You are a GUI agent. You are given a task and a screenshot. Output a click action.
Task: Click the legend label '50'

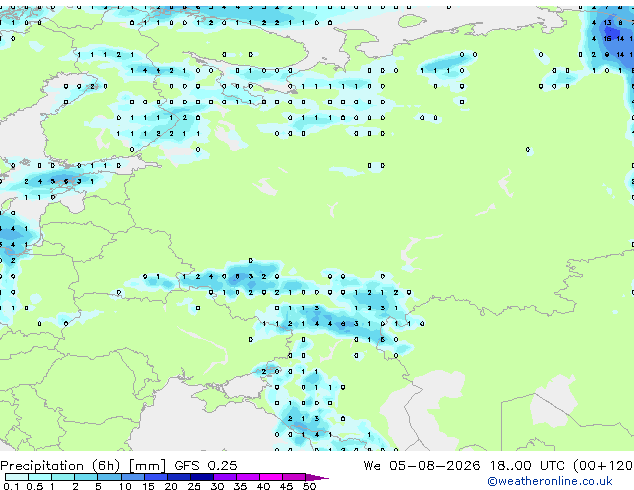(310, 486)
